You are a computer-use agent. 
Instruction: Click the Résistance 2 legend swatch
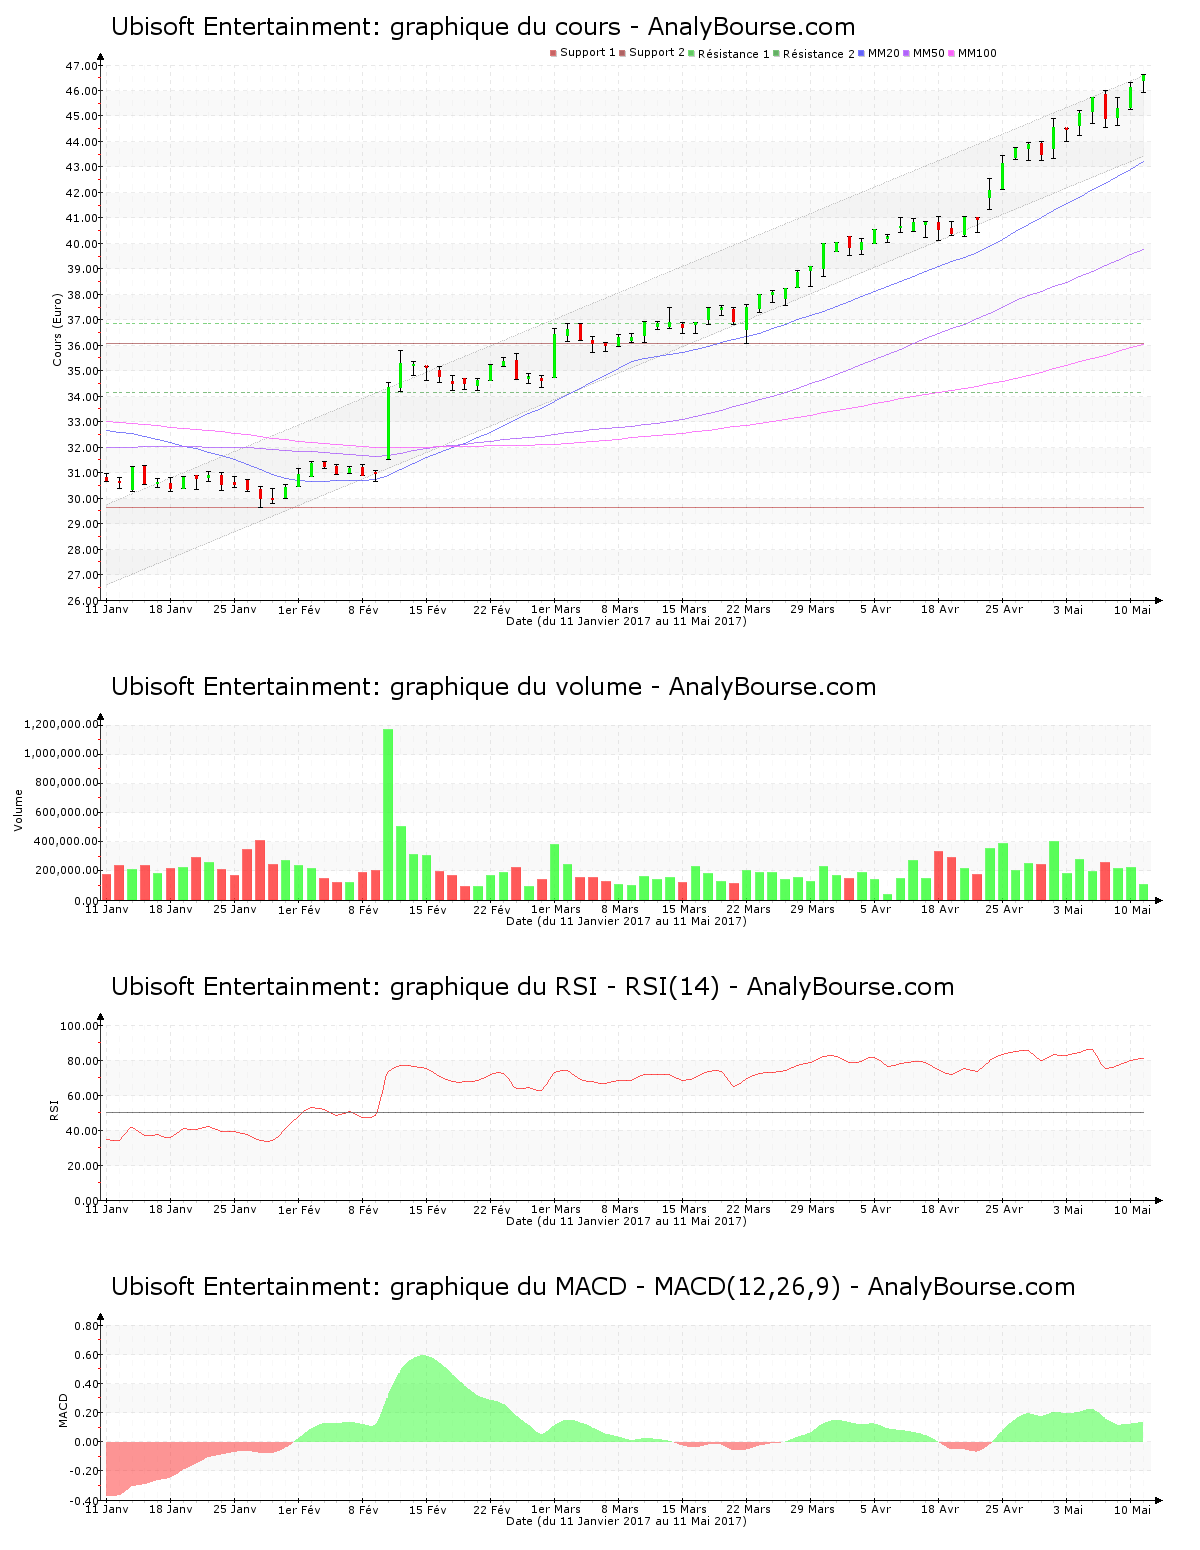[777, 53]
